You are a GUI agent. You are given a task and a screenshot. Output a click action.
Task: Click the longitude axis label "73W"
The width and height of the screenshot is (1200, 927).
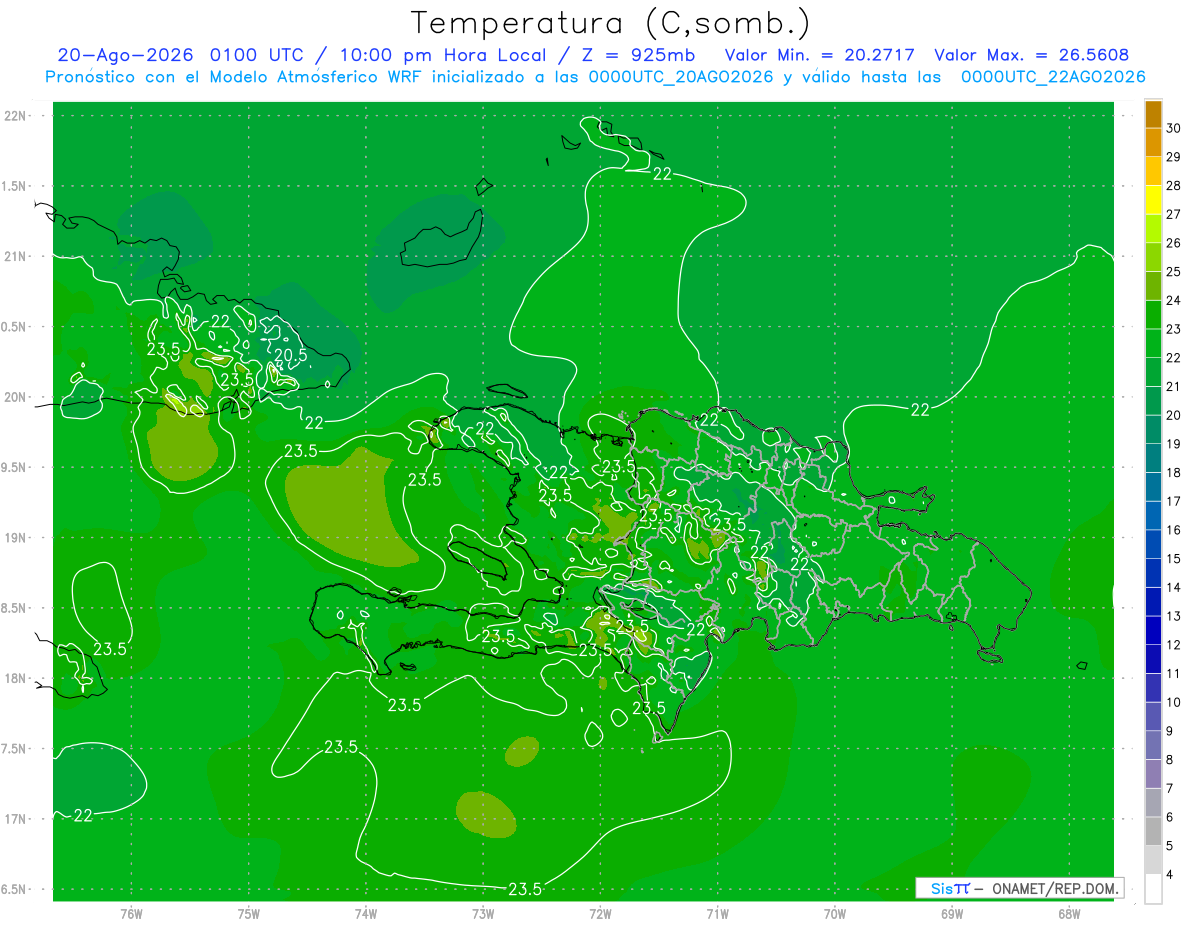pos(483,914)
